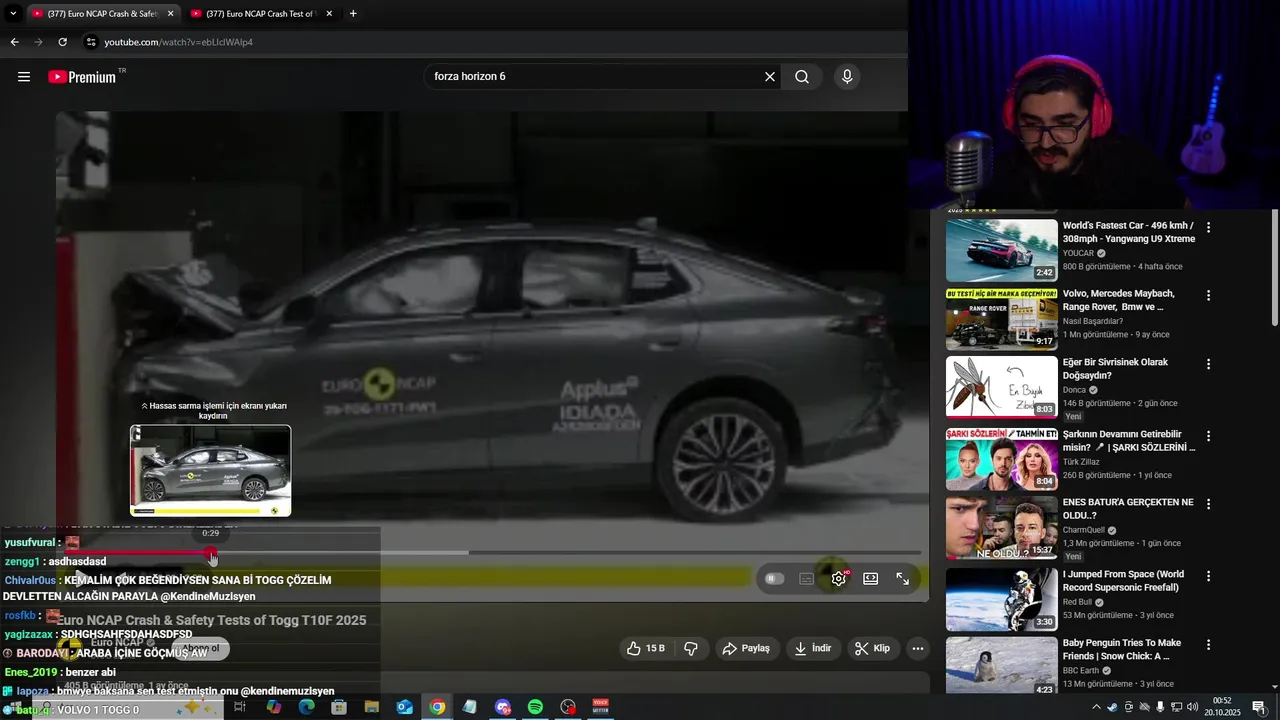Open Microsoft Edge from the taskbar
Image resolution: width=1280 pixels, height=720 pixels.
coord(306,707)
